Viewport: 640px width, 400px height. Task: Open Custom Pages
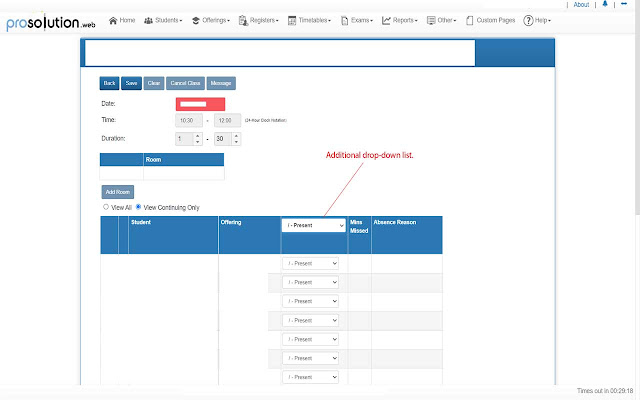point(490,20)
